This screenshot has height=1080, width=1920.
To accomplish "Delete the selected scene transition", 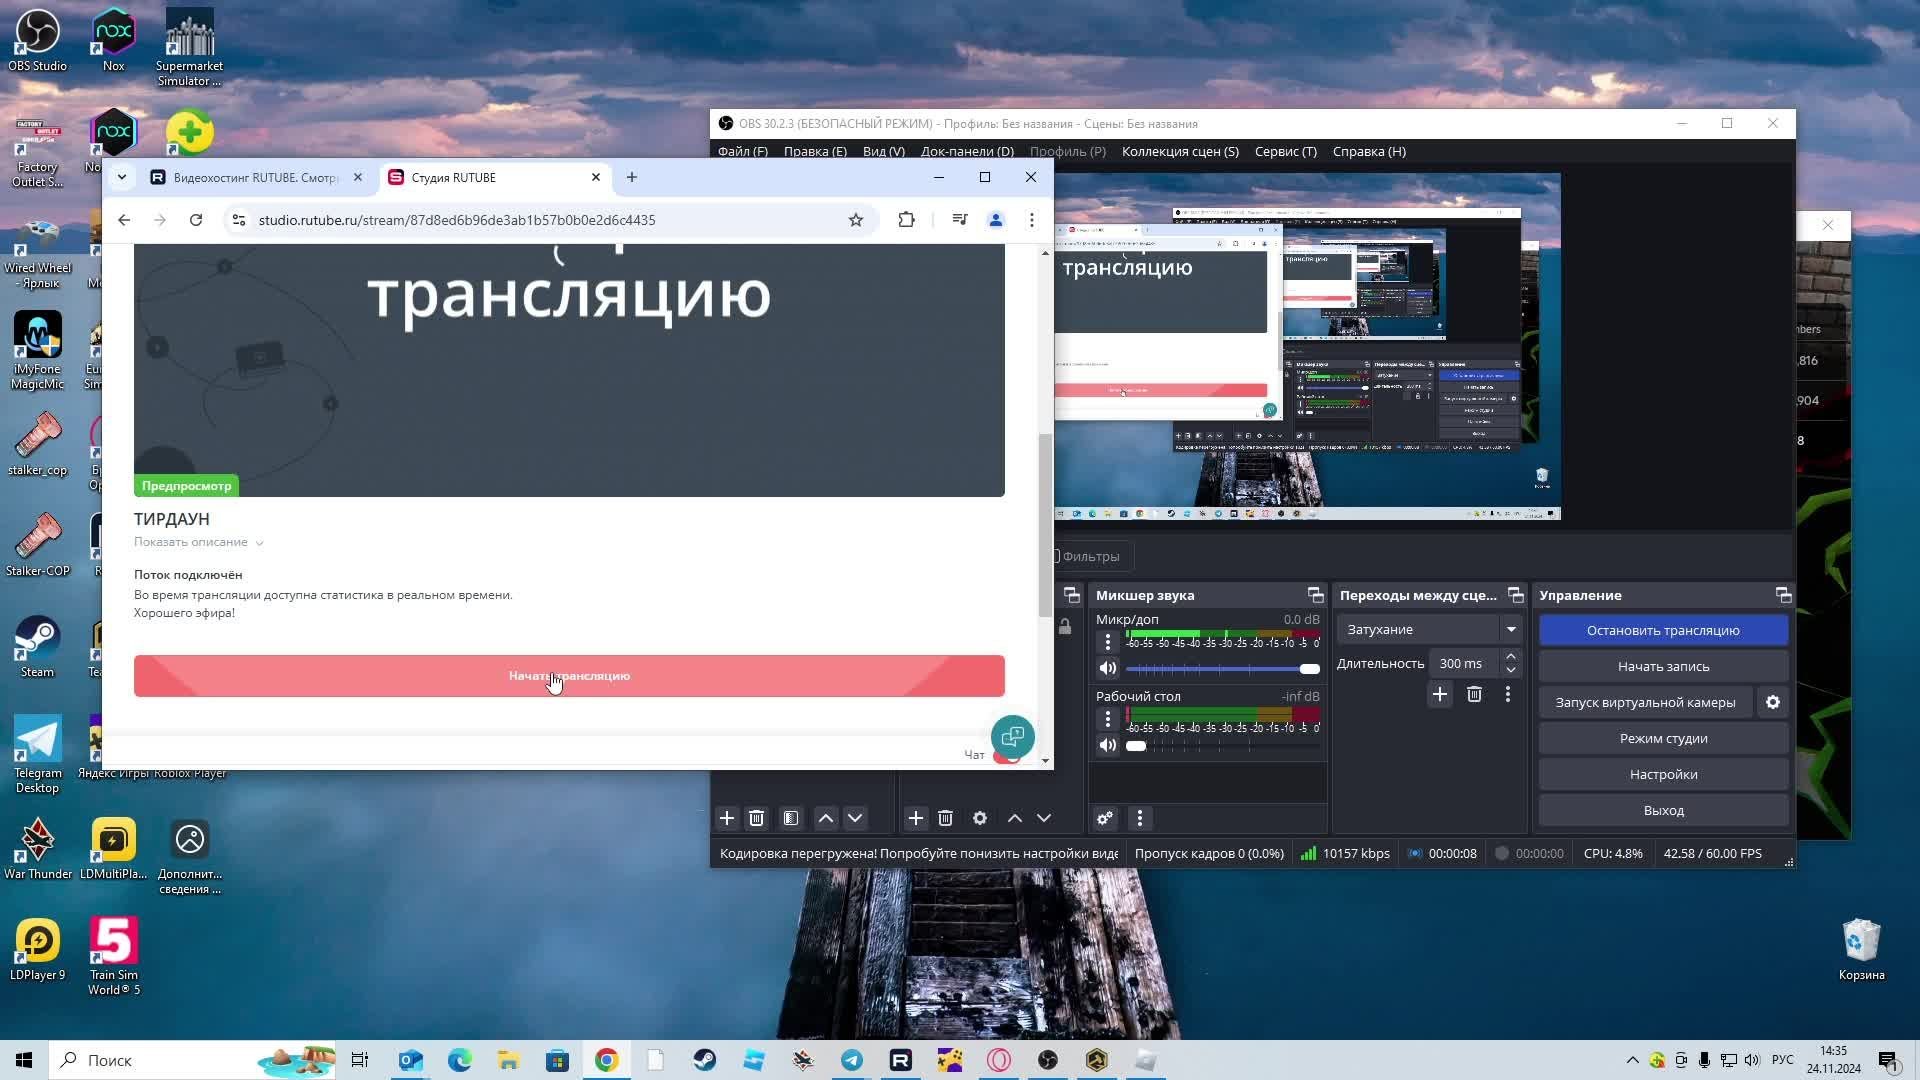I will click(1474, 694).
